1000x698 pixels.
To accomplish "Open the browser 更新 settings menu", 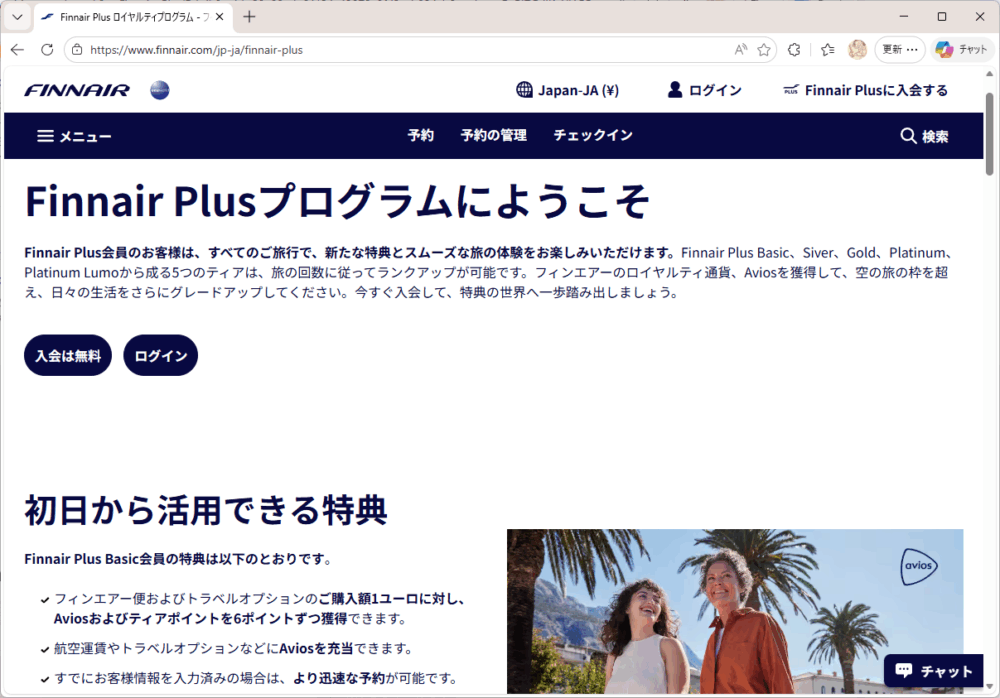I will tap(899, 49).
